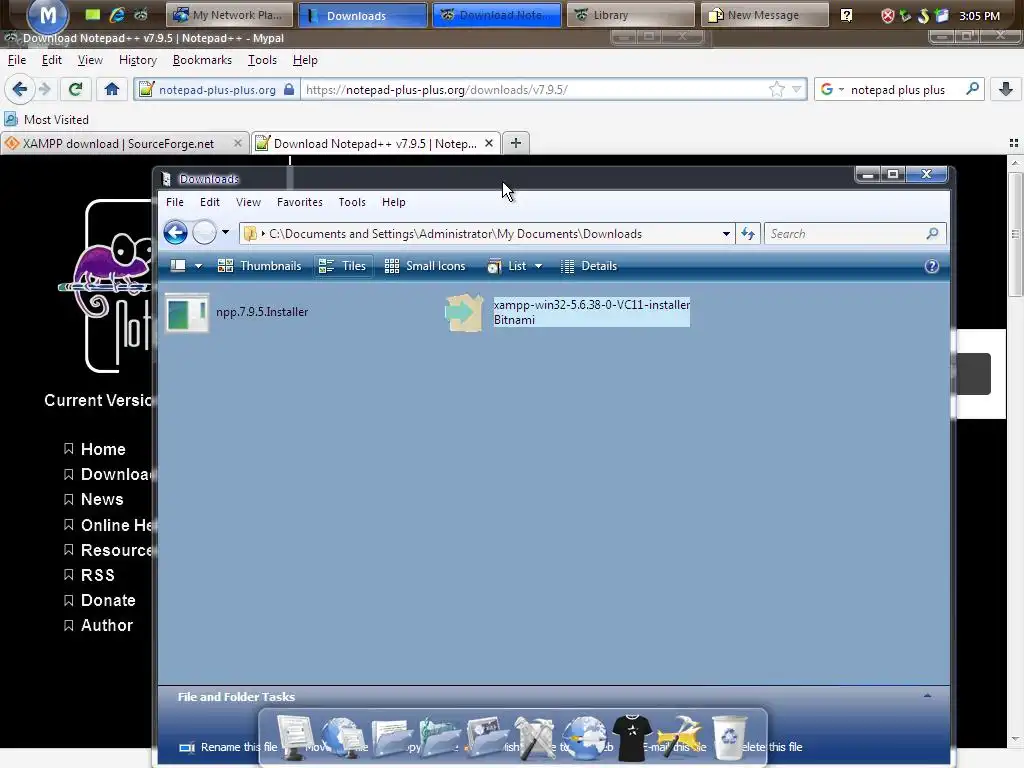Screen dimensions: 1024x768
Task: Refresh the Downloads folder view
Action: (748, 234)
